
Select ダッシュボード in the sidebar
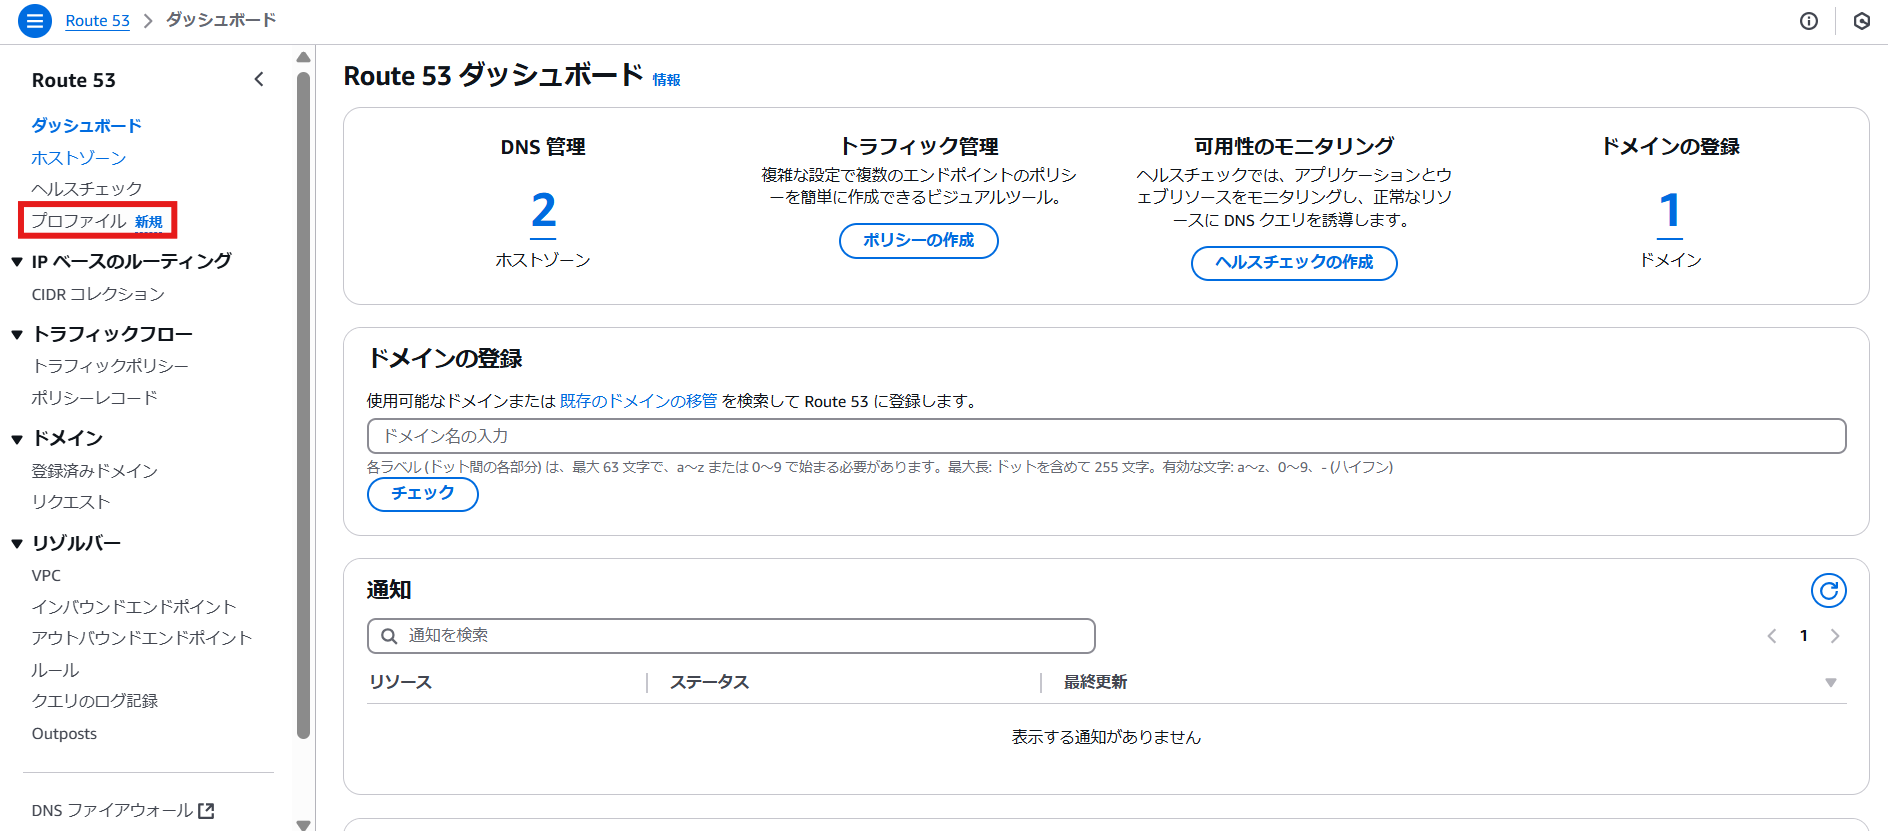click(87, 126)
